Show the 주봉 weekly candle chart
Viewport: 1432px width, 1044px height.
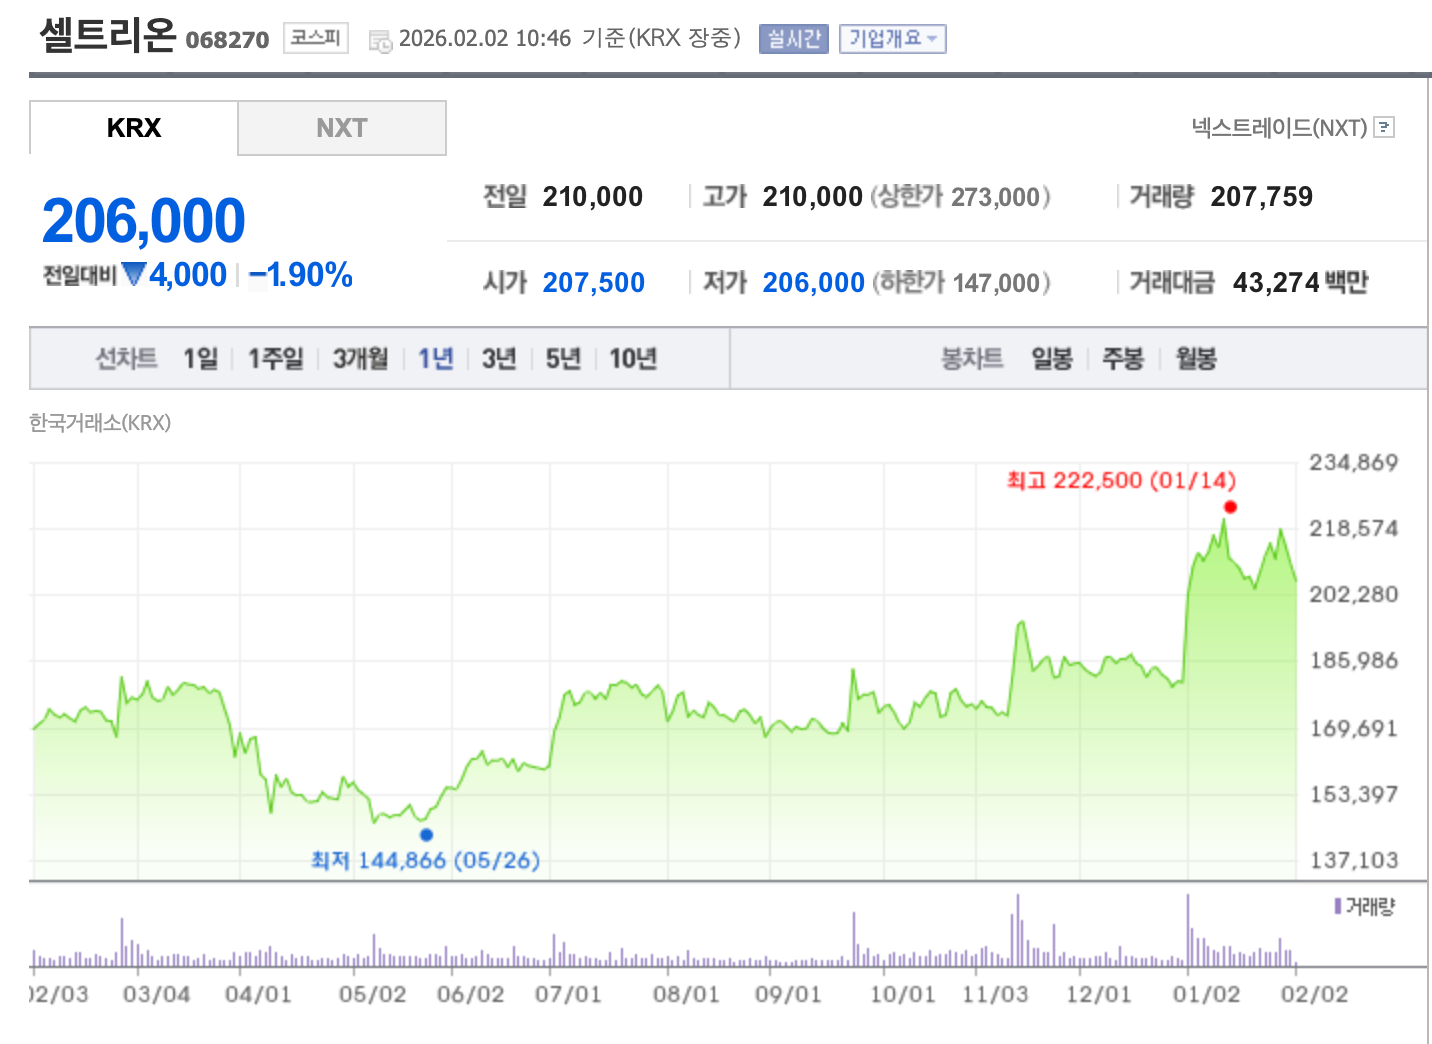1123,358
